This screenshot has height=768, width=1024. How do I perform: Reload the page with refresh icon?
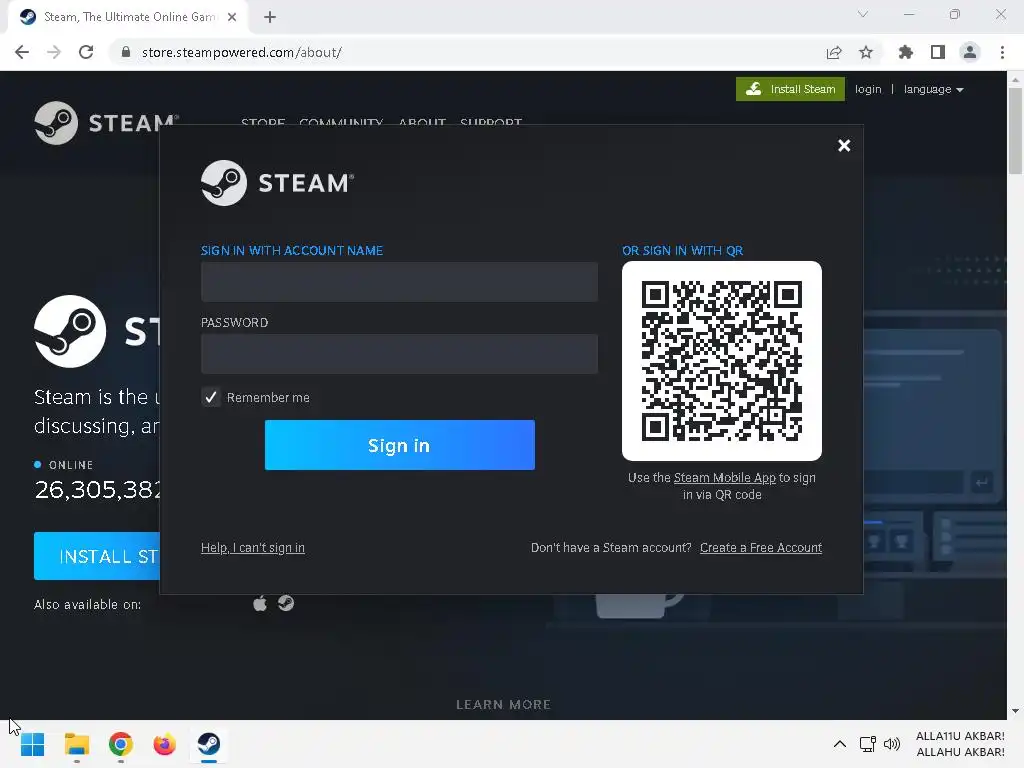pyautogui.click(x=86, y=52)
